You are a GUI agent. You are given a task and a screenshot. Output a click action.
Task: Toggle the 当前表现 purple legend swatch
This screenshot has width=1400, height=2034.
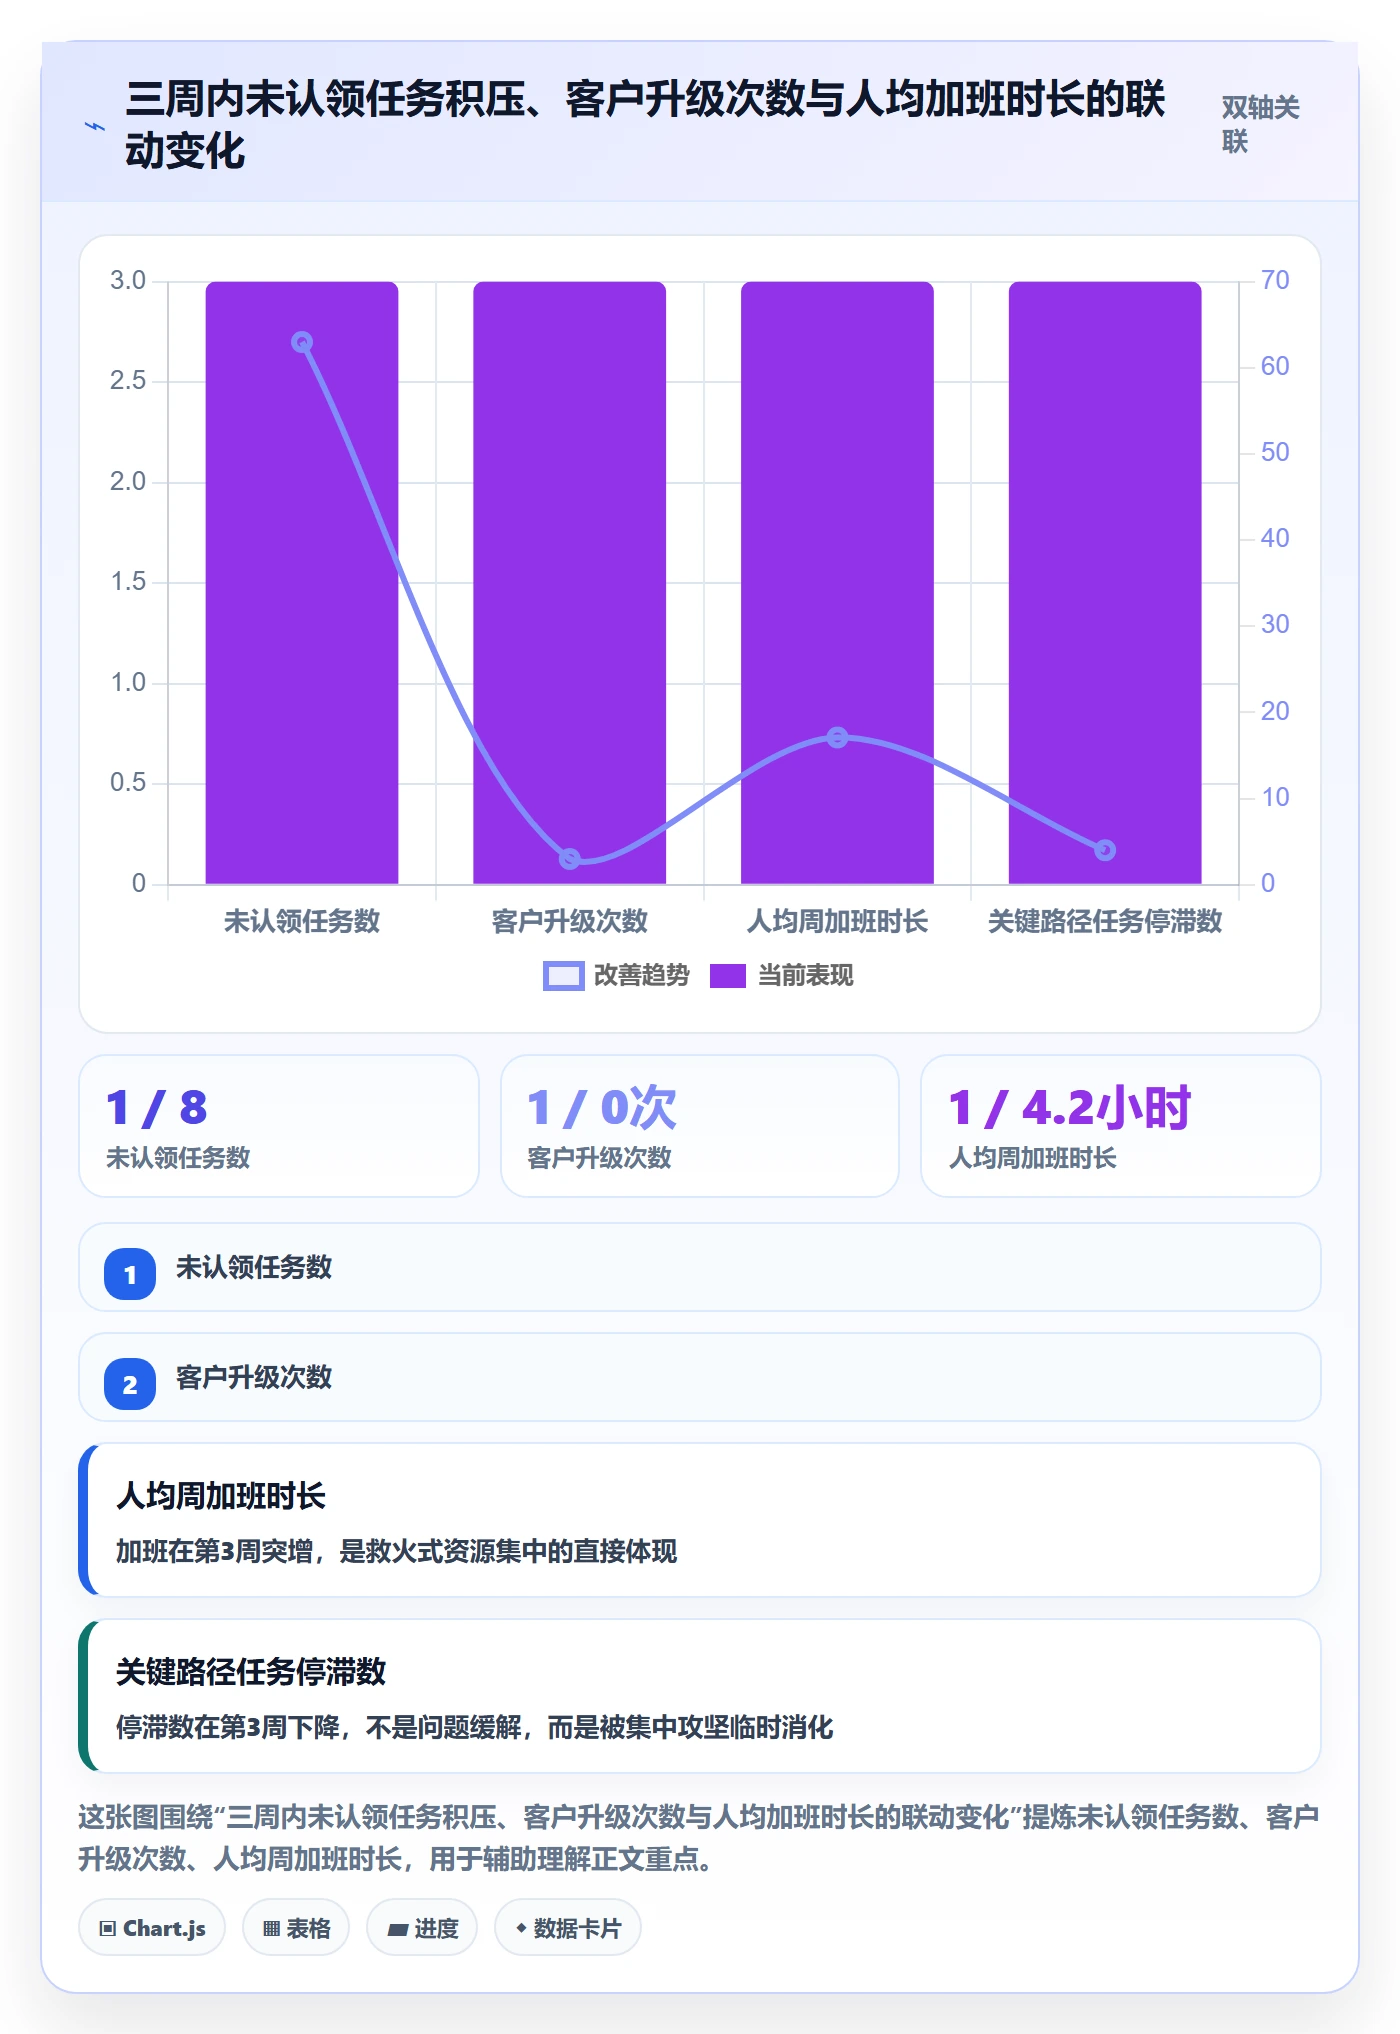(x=728, y=976)
